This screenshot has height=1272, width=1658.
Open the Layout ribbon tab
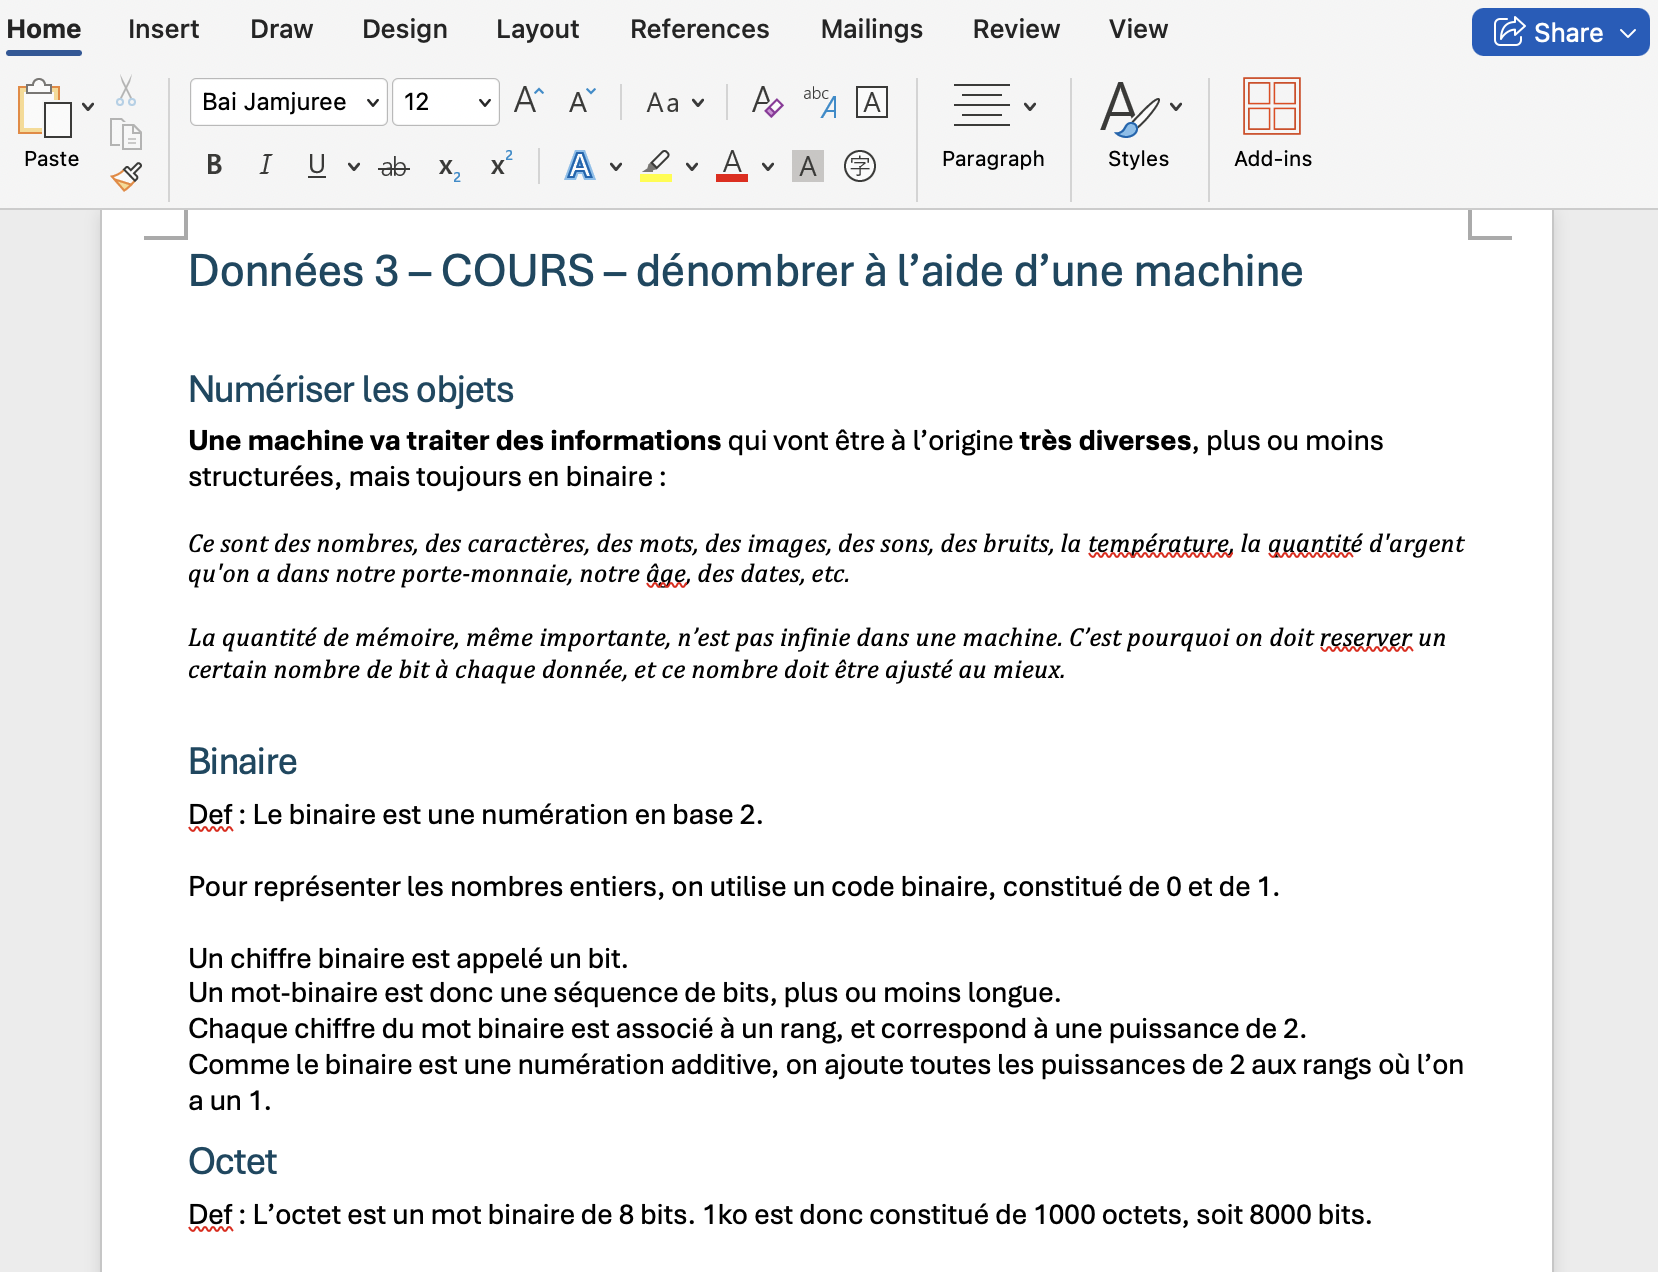537,29
